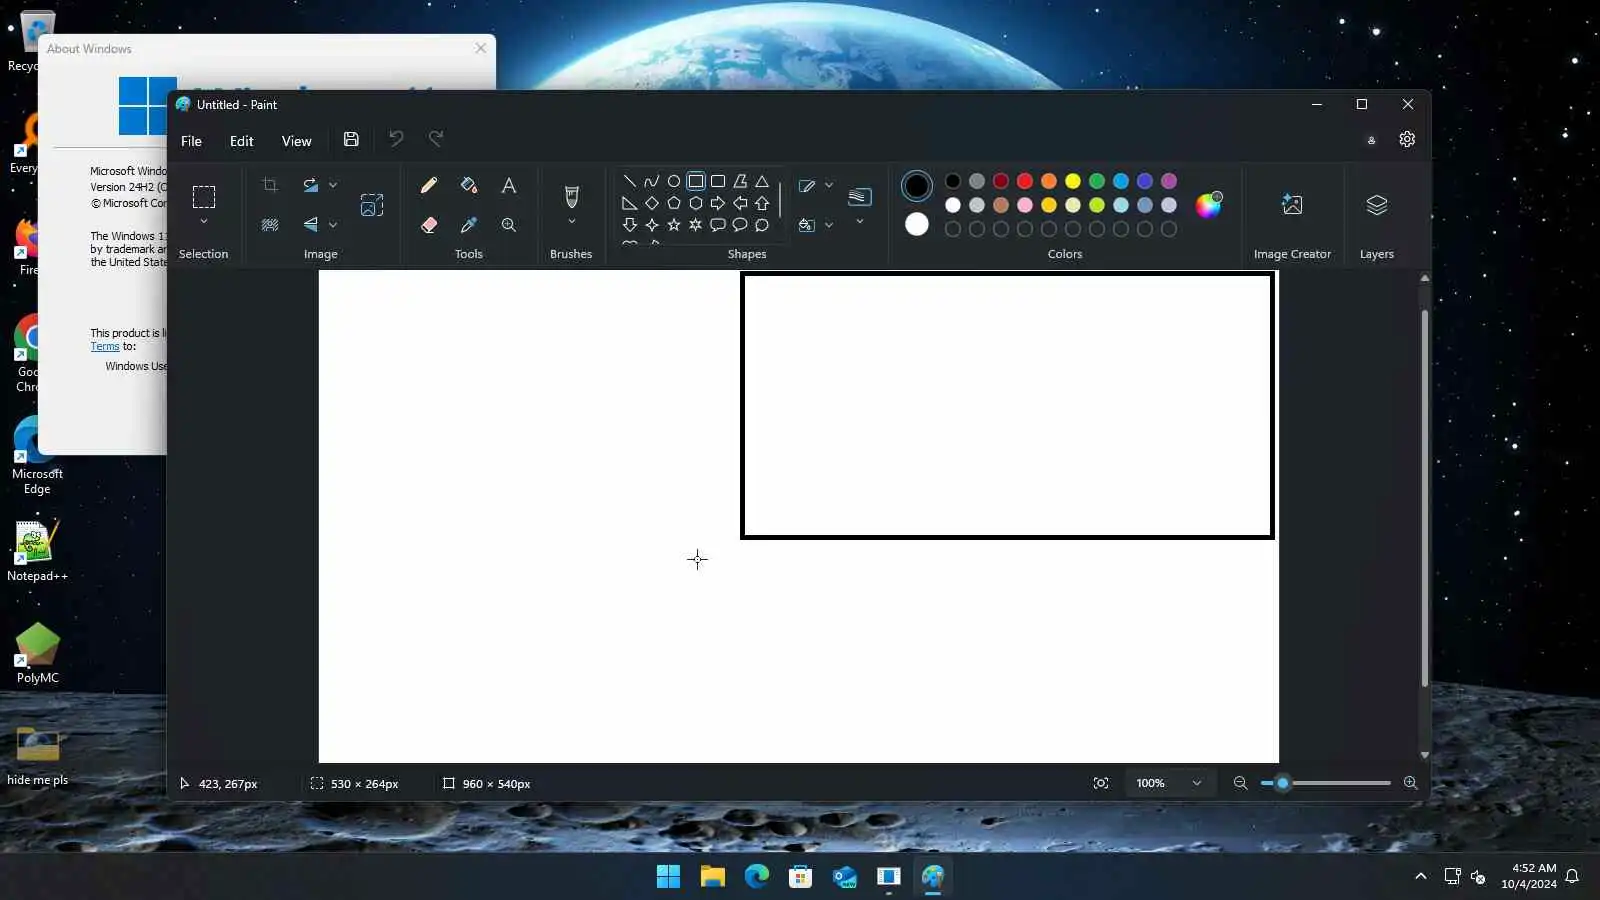Expand the Selection options chevron

pos(204,222)
